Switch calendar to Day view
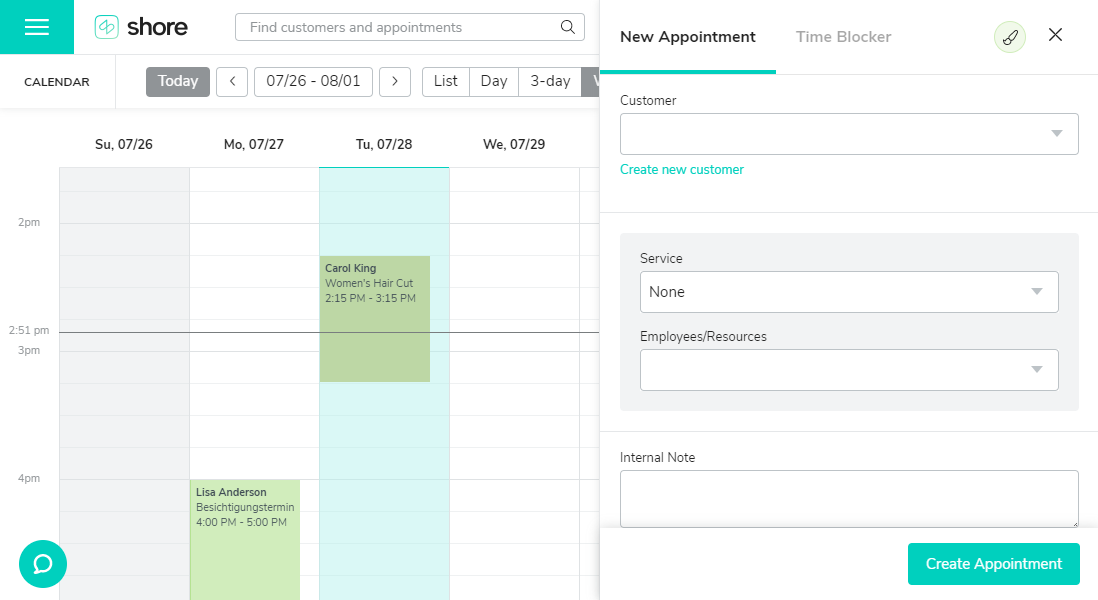 (x=494, y=81)
